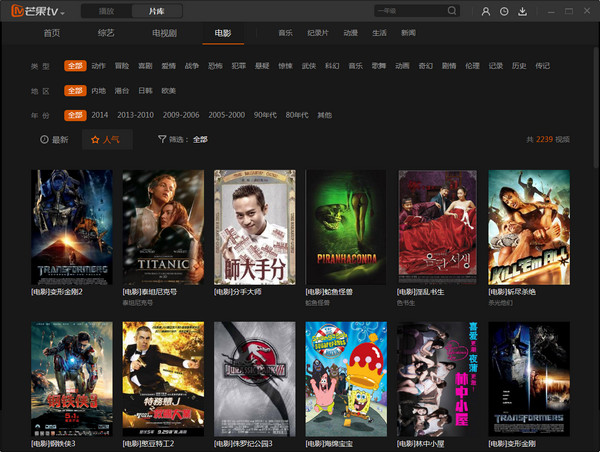
Task: Sort by 最新 latest
Action: point(54,140)
